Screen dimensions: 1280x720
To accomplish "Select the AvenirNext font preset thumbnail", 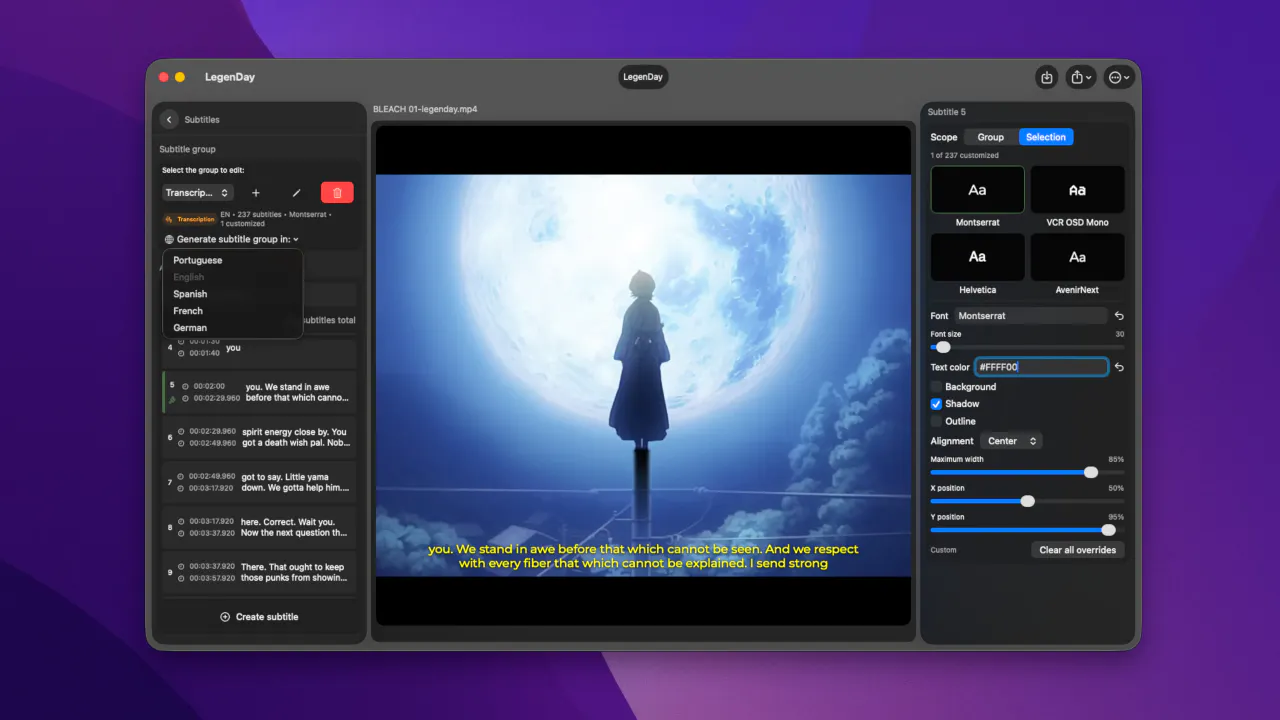I will pos(1077,257).
